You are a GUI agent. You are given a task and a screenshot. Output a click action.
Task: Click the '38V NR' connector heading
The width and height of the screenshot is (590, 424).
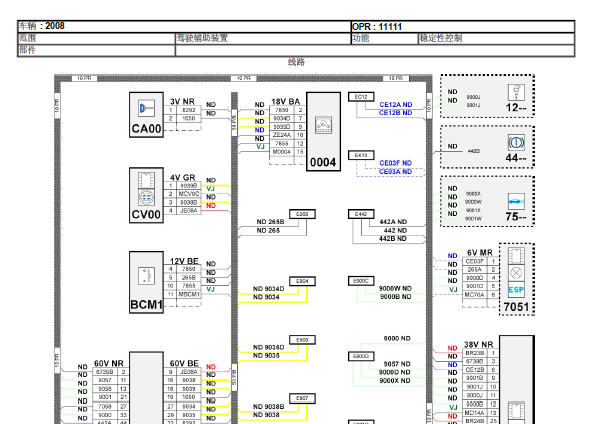tap(478, 345)
